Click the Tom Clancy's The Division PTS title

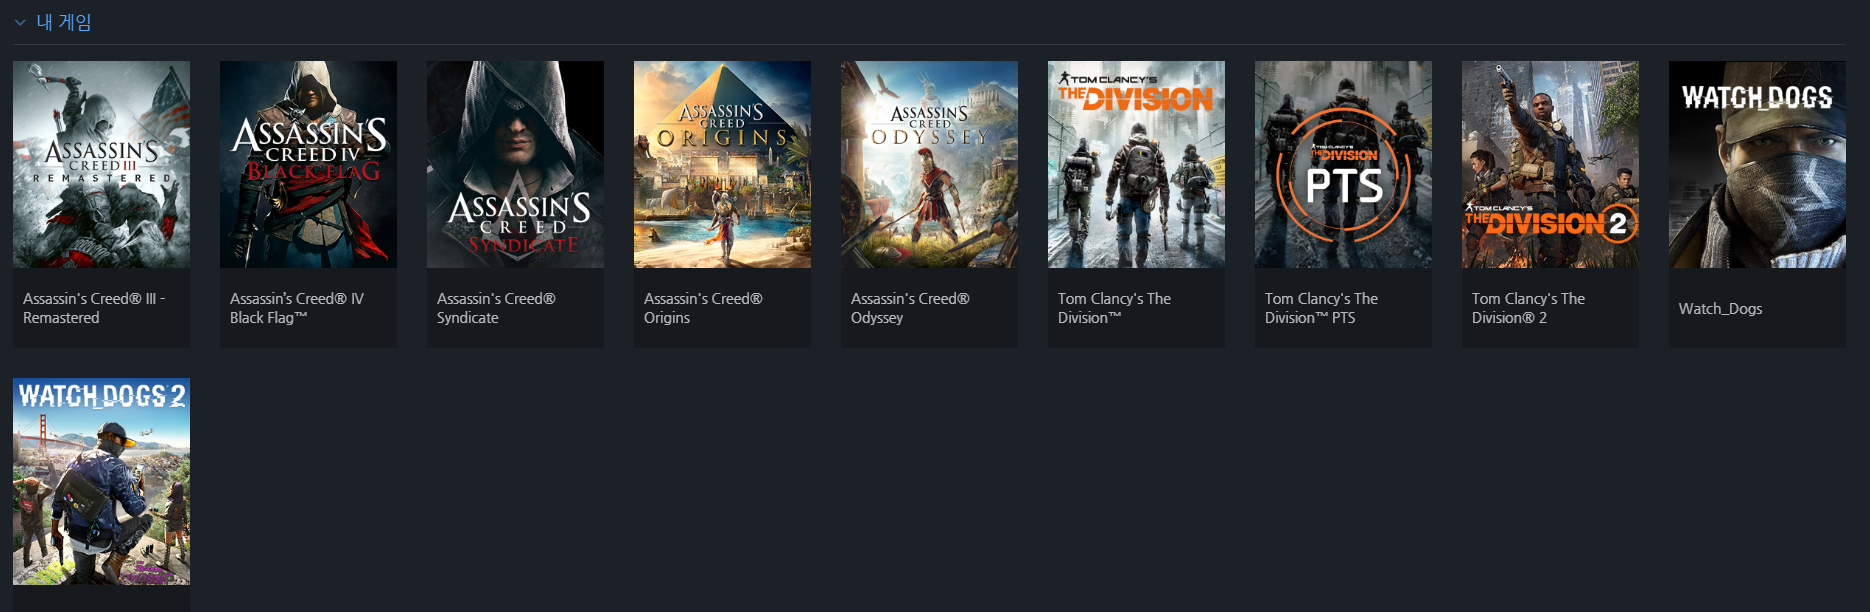point(1321,308)
